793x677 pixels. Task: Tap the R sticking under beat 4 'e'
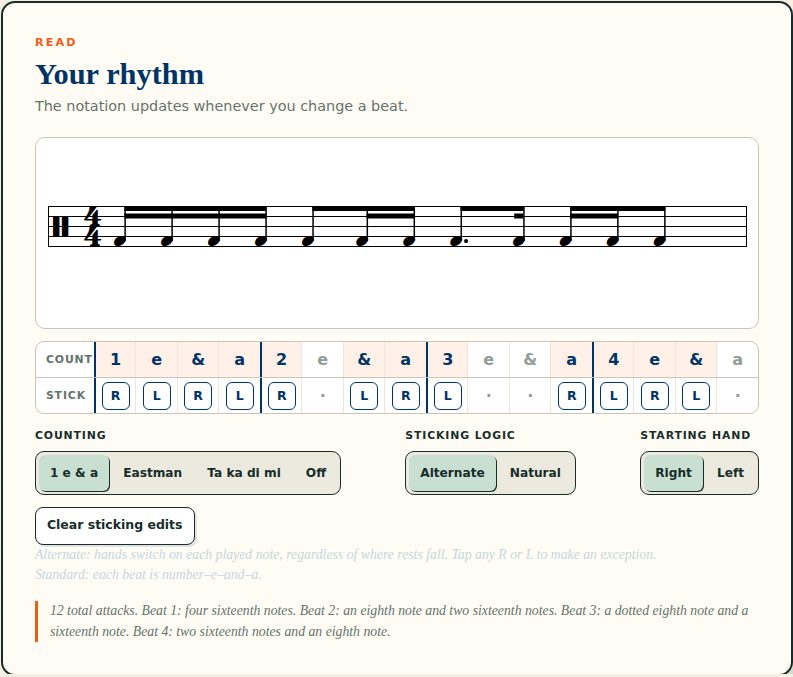[654, 396]
